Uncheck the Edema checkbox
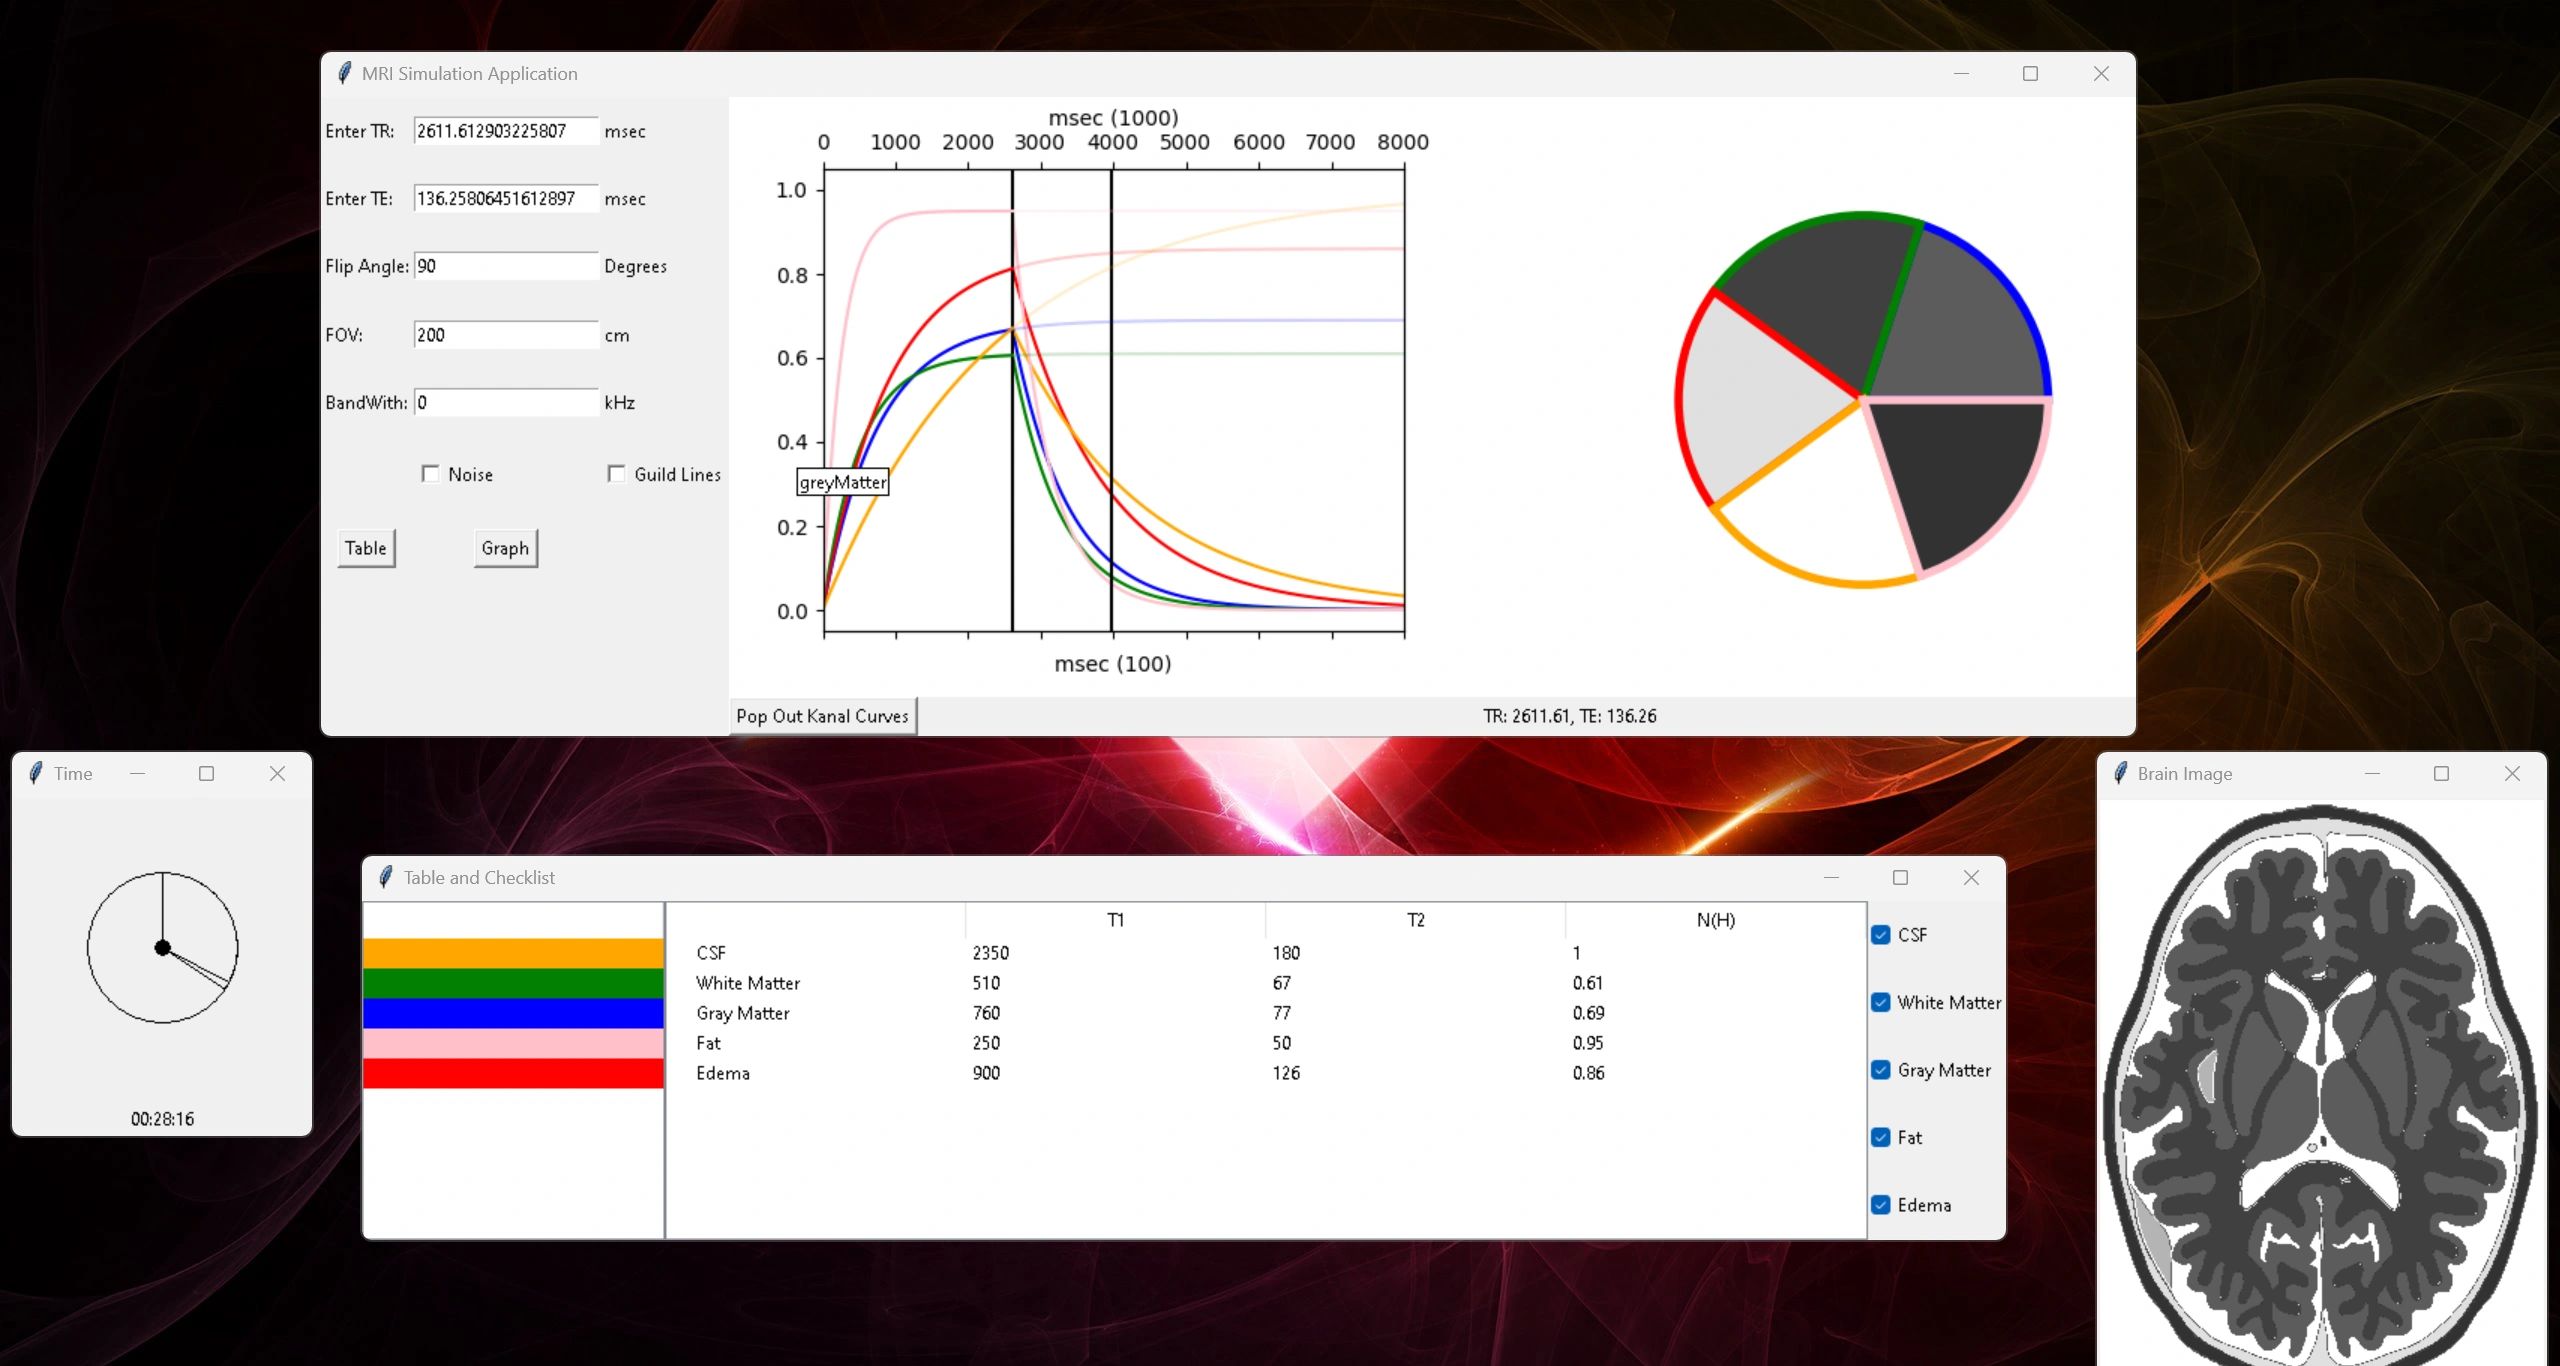 [x=1881, y=1205]
